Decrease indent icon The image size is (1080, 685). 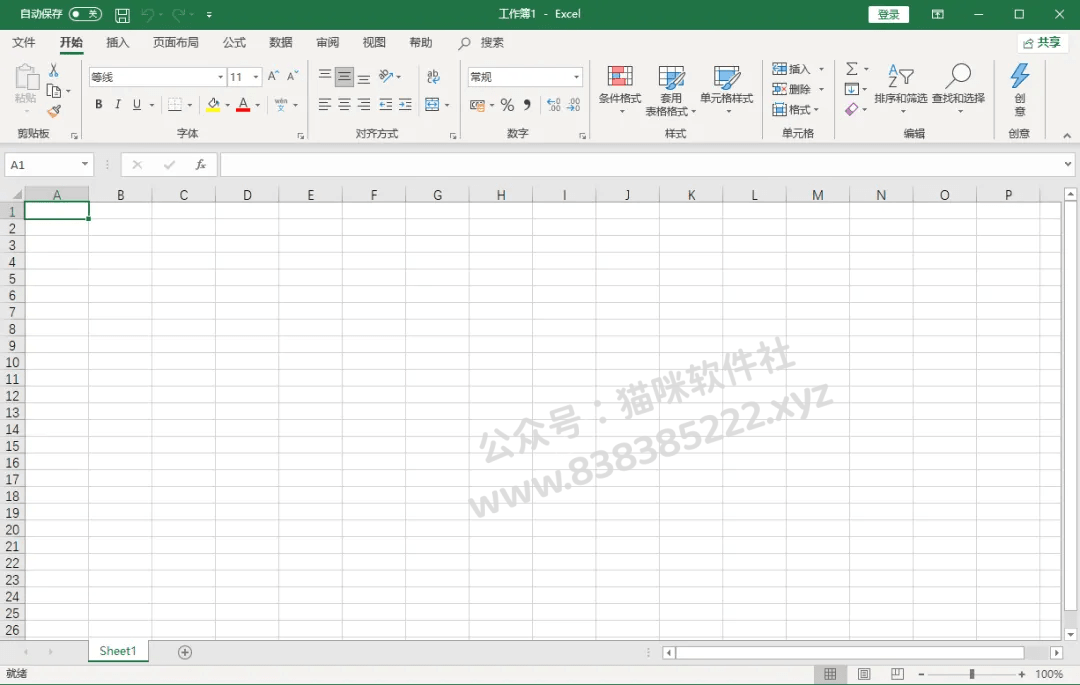point(386,105)
